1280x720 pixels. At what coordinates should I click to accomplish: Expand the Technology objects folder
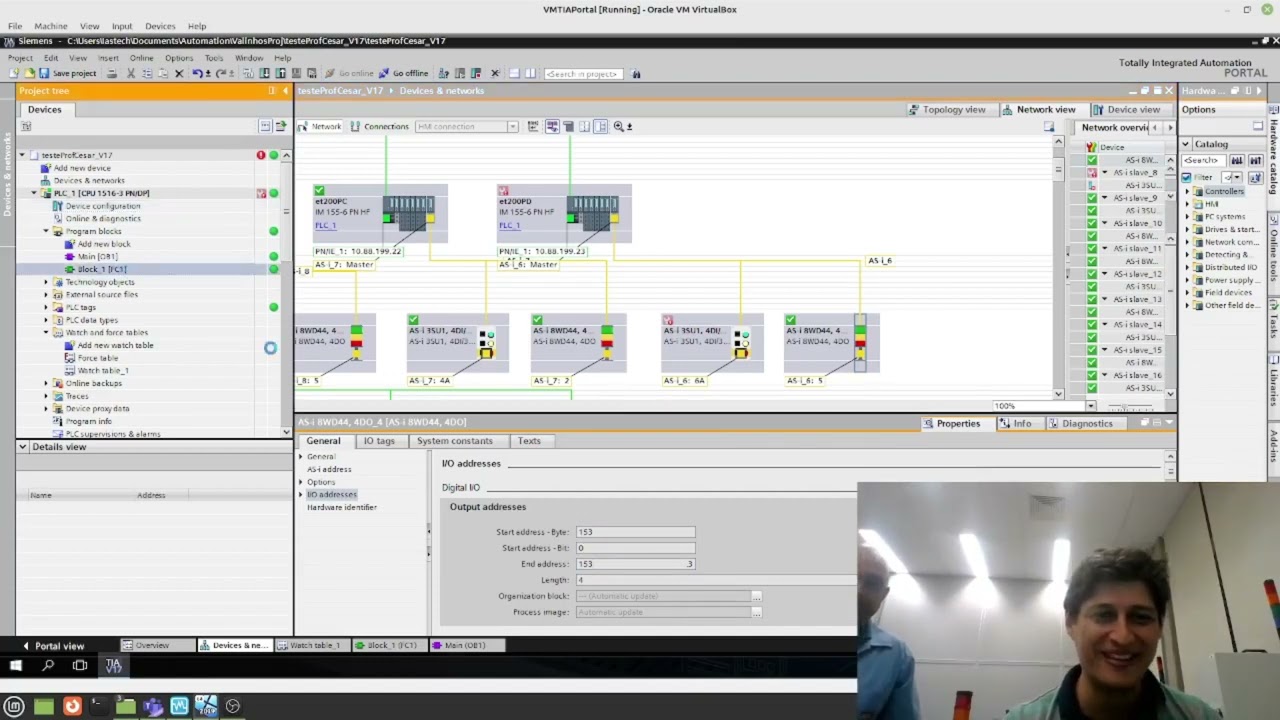[46, 282]
